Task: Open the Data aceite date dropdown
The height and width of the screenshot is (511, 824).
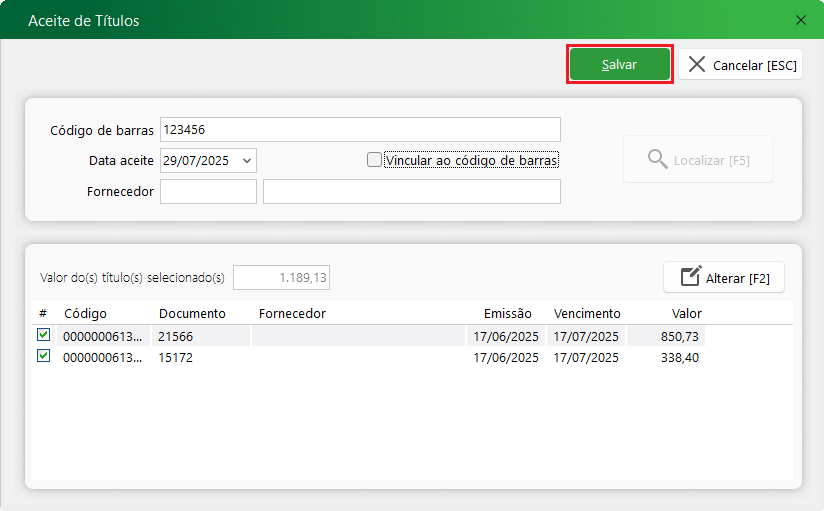Action: click(247, 160)
